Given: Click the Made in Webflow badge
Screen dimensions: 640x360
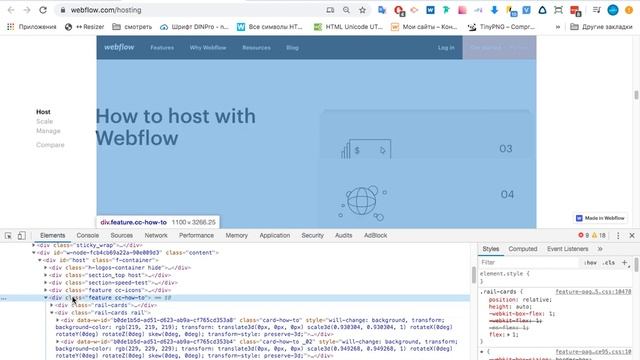Looking at the screenshot, I should pyautogui.click(x=600, y=218).
